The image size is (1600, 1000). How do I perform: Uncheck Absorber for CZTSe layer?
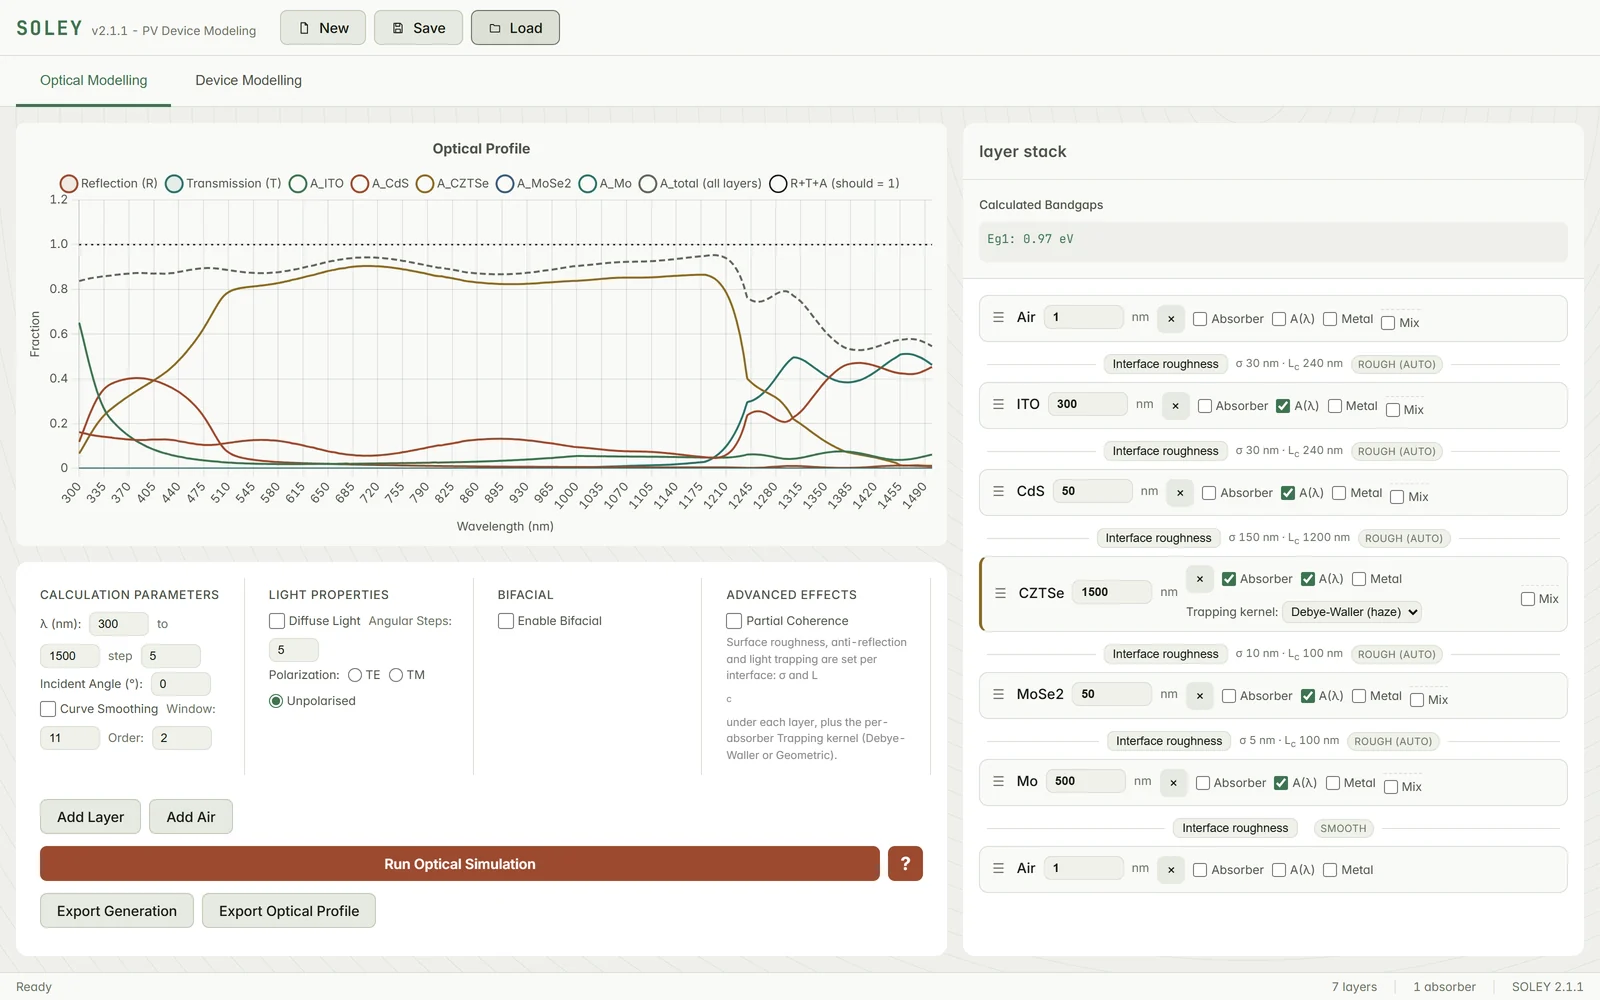coord(1229,579)
